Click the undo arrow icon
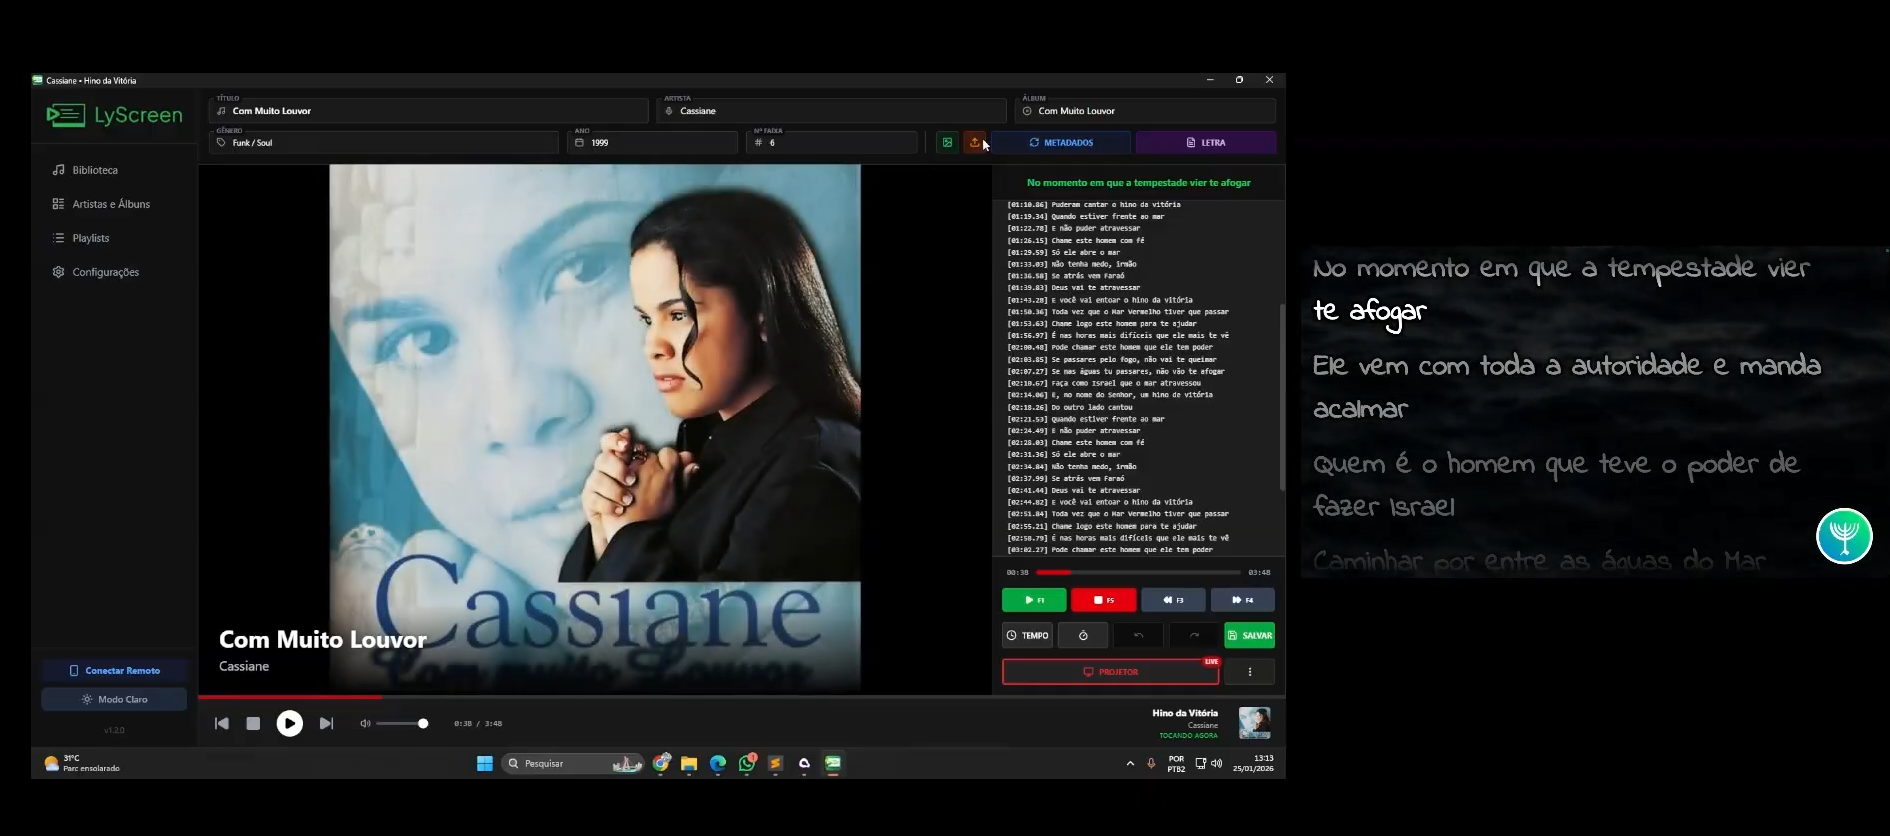1890x836 pixels. tap(1138, 635)
